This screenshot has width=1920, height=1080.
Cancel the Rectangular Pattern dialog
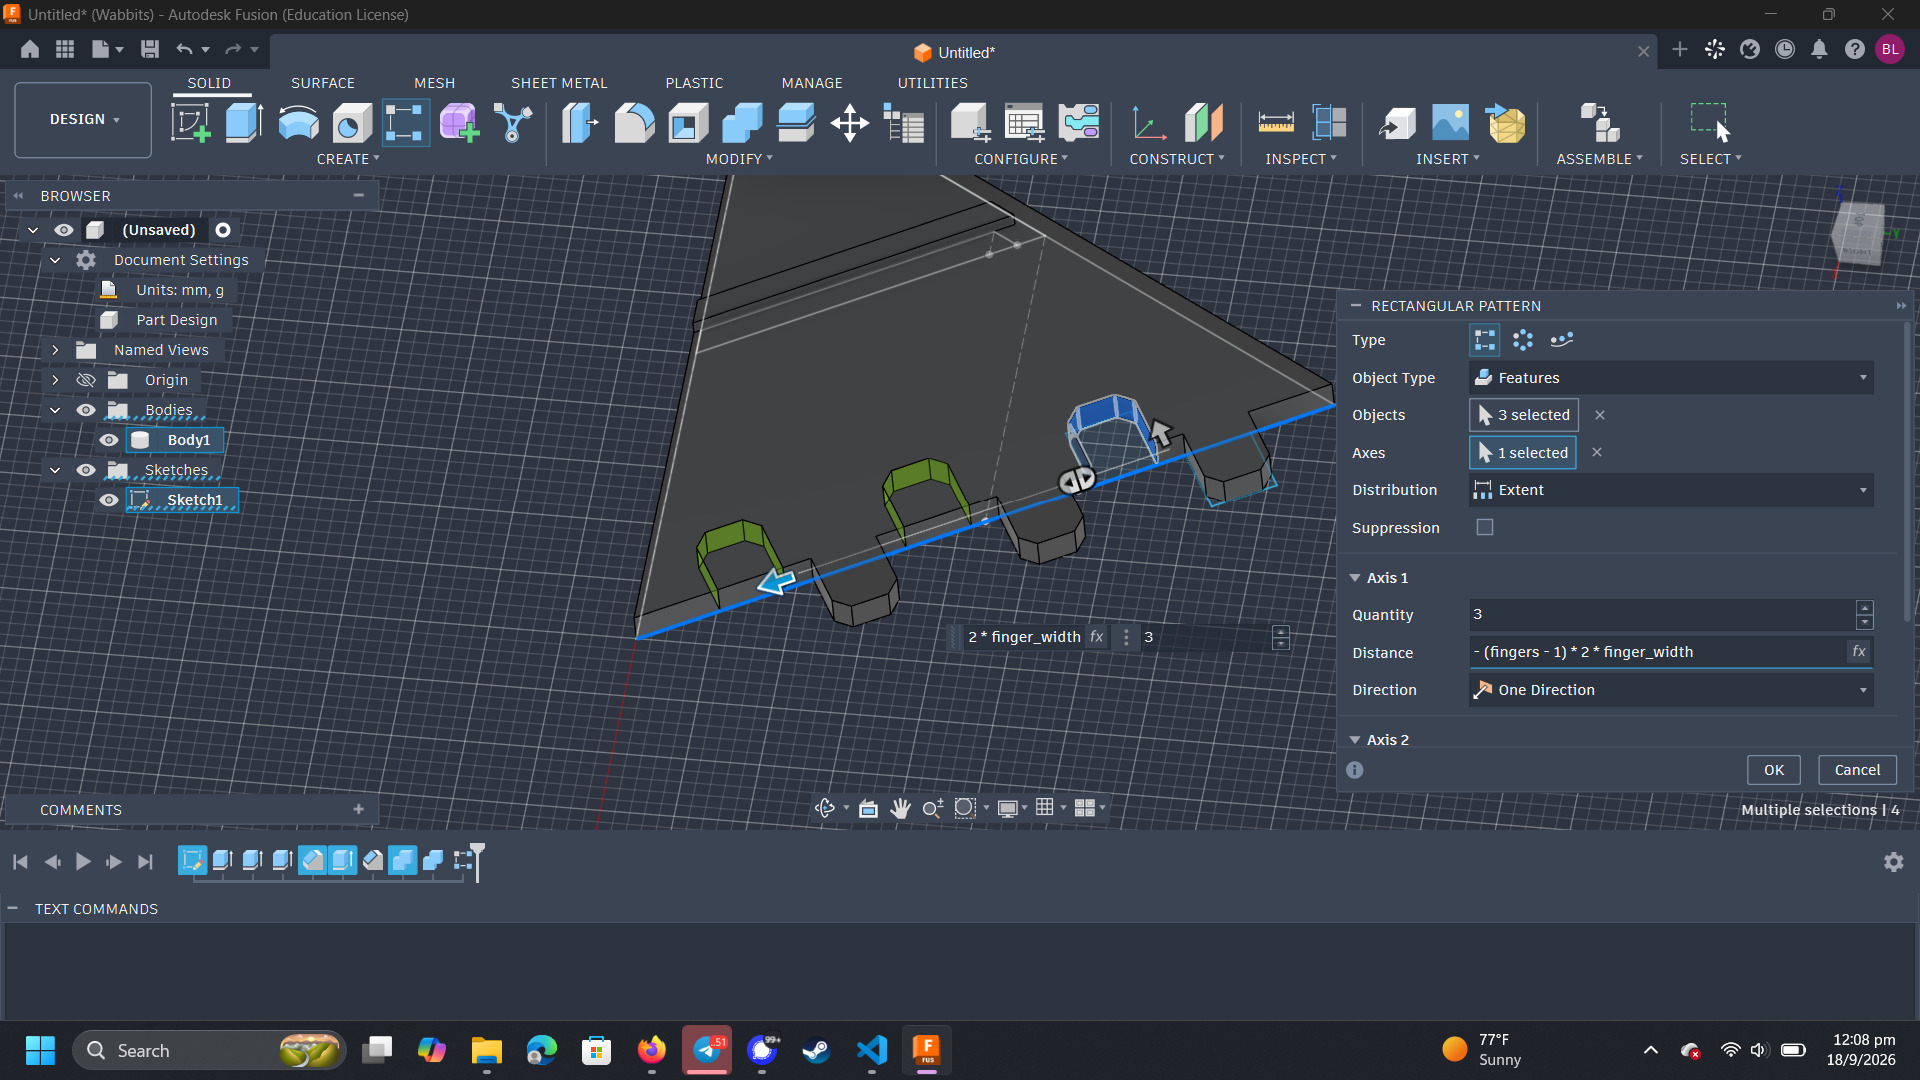(1857, 770)
